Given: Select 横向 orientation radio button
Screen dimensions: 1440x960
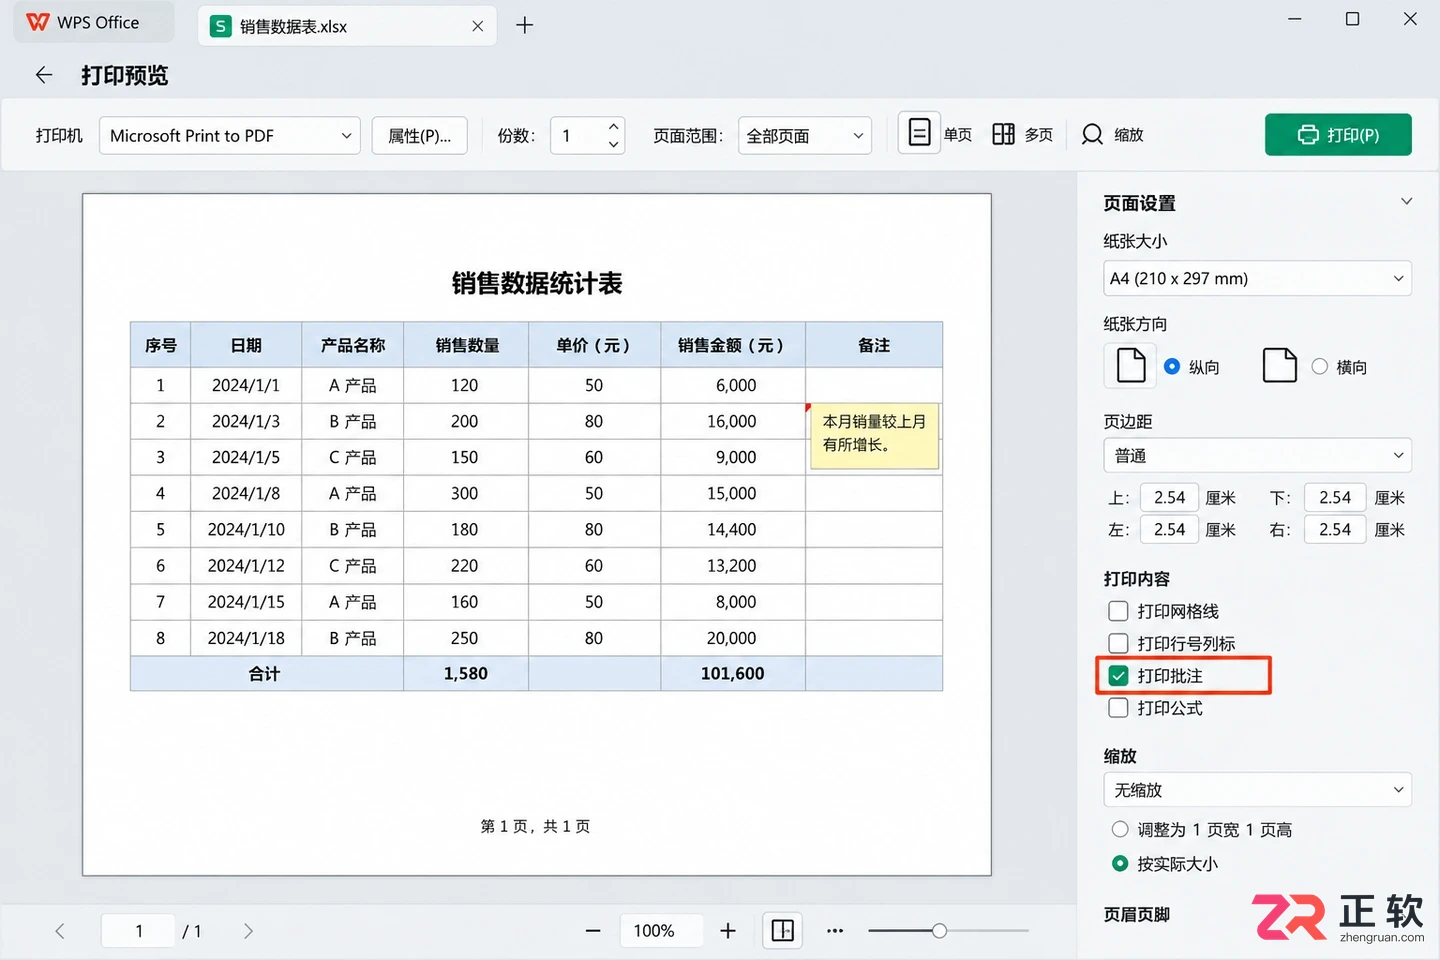Looking at the screenshot, I should click(1320, 367).
